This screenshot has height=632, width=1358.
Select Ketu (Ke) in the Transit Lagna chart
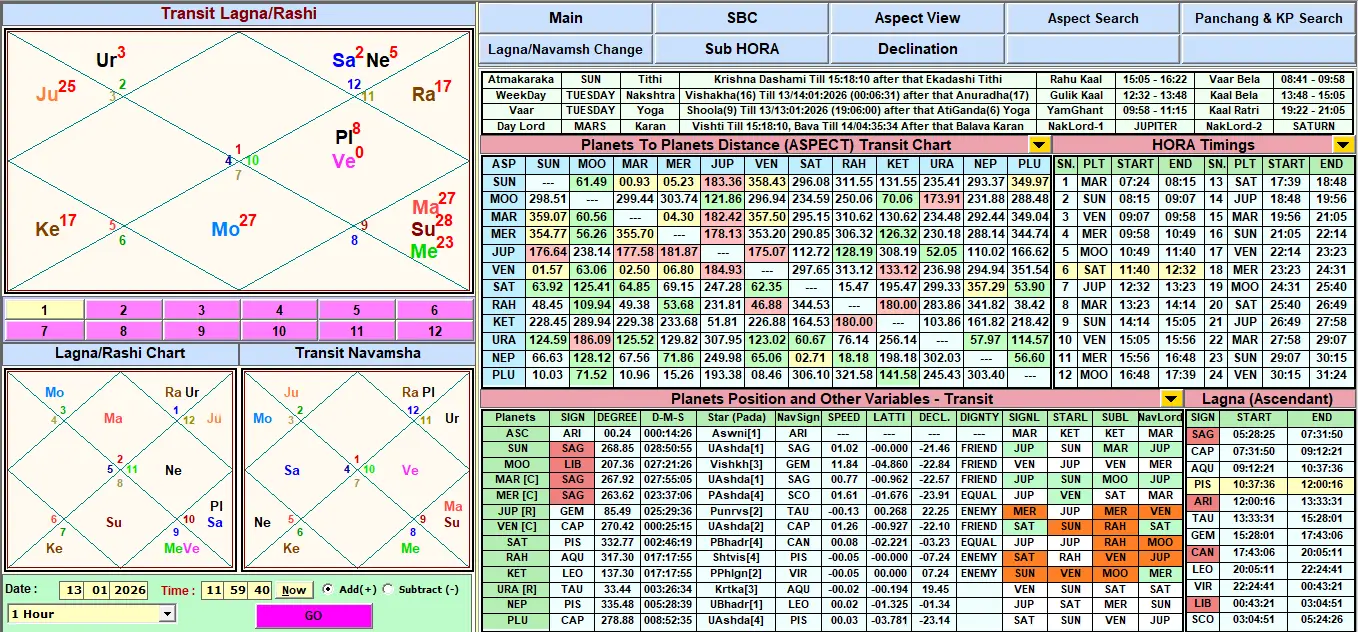[x=48, y=229]
